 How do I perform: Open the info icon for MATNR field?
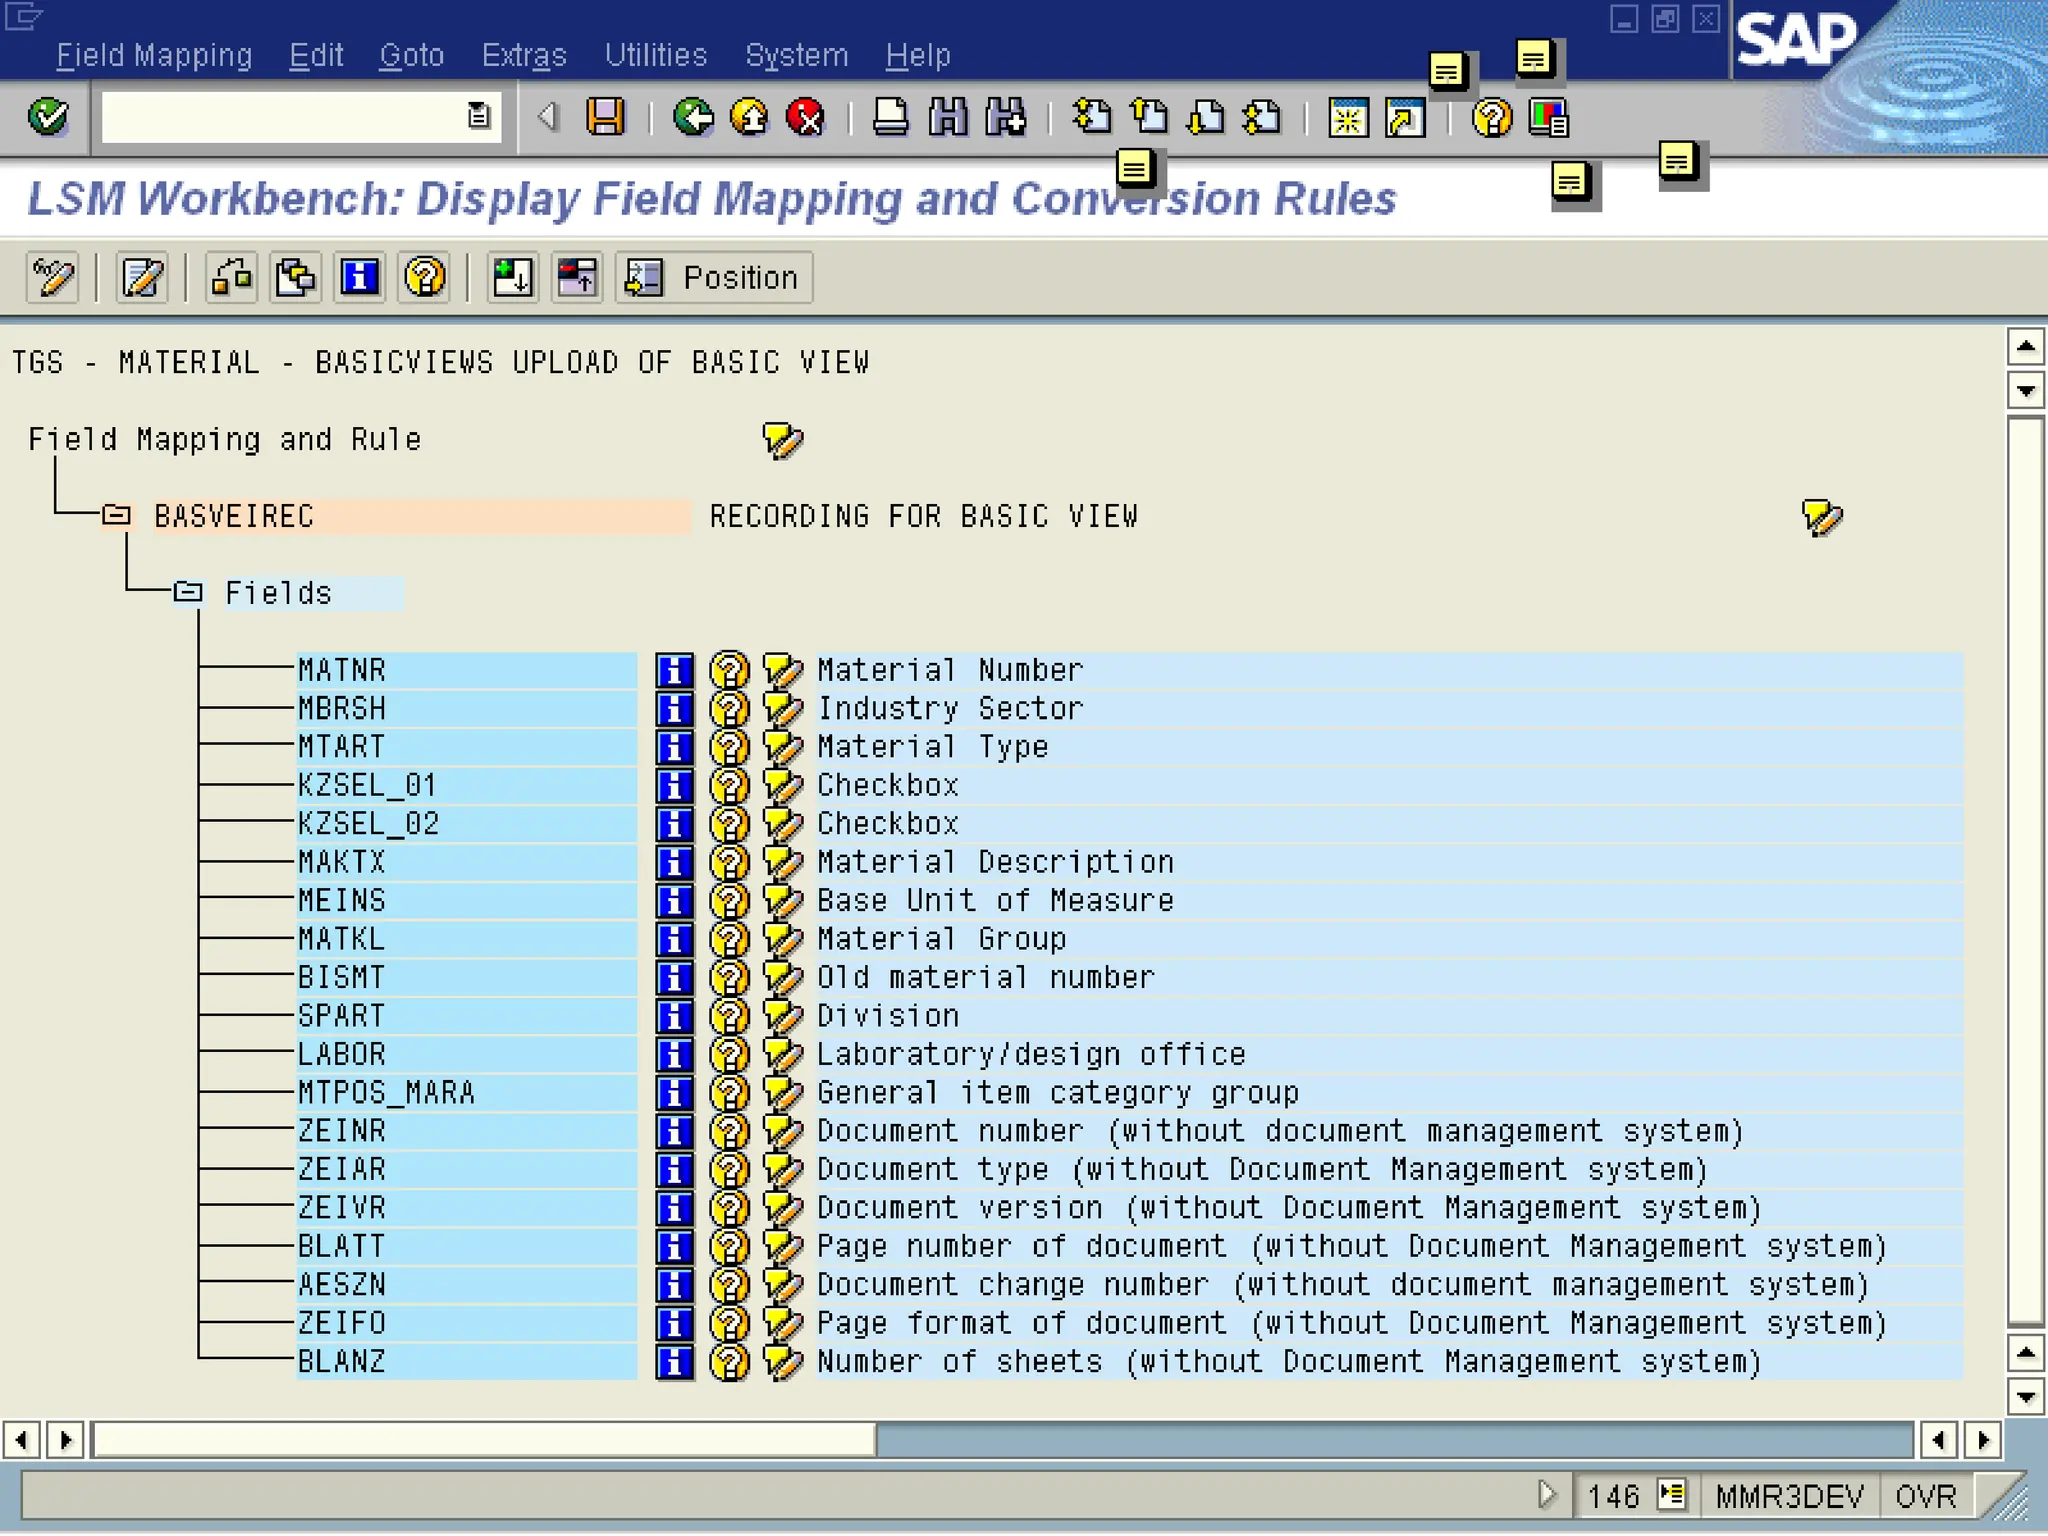[674, 670]
